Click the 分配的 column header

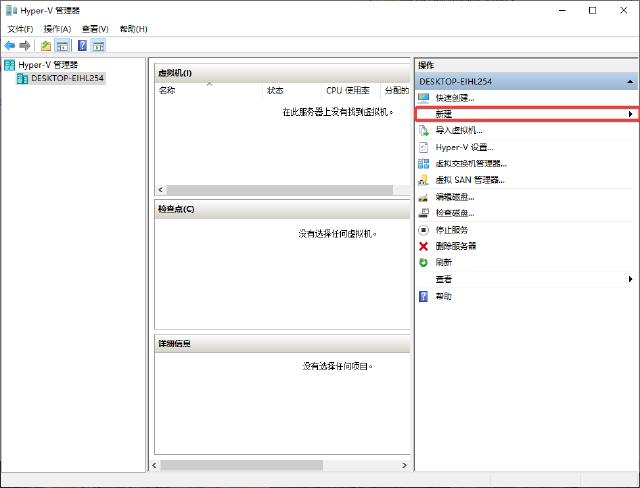pyautogui.click(x=396, y=90)
